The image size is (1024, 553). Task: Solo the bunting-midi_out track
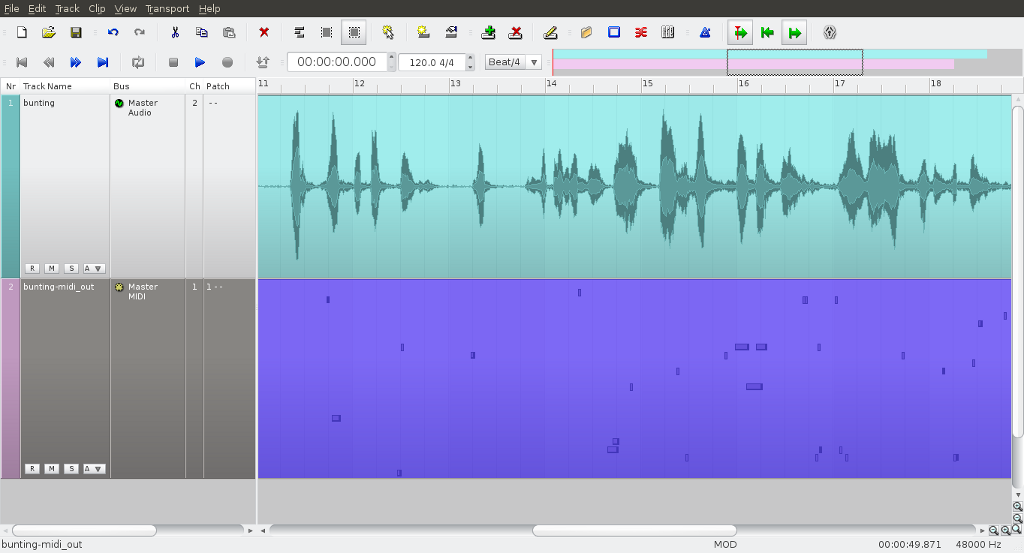click(71, 468)
